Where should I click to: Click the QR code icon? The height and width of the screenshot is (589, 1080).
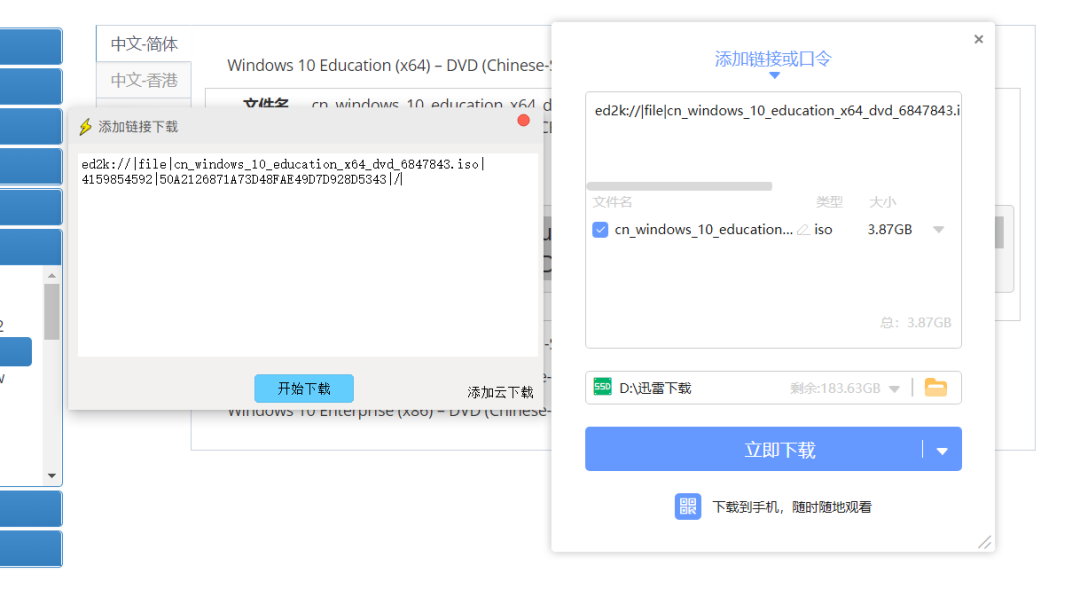coord(687,506)
